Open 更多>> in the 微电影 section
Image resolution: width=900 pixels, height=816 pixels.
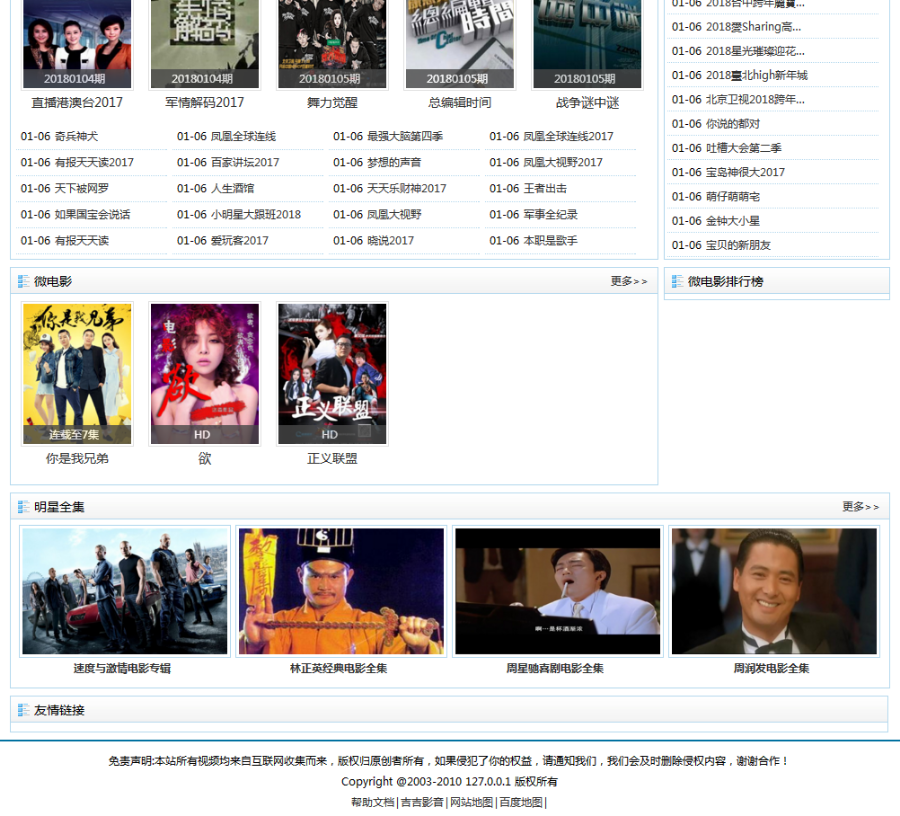coord(629,282)
